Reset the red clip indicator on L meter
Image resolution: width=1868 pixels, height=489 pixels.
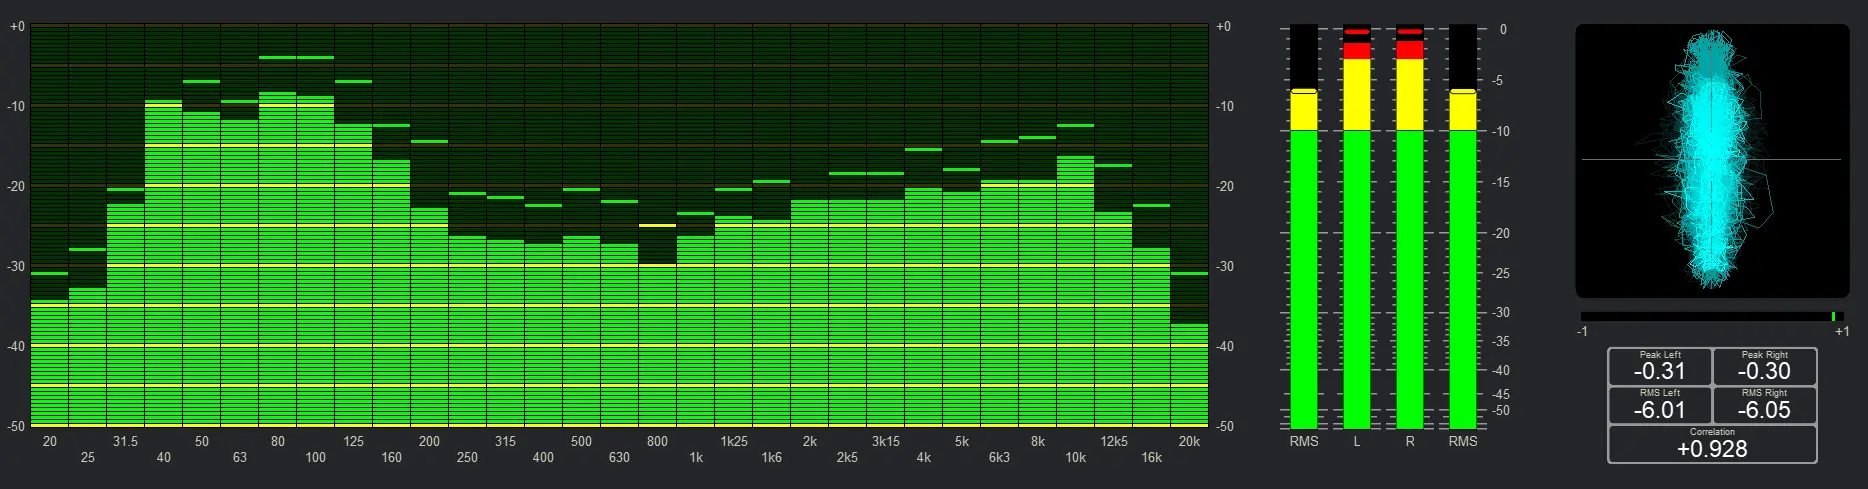1357,32
